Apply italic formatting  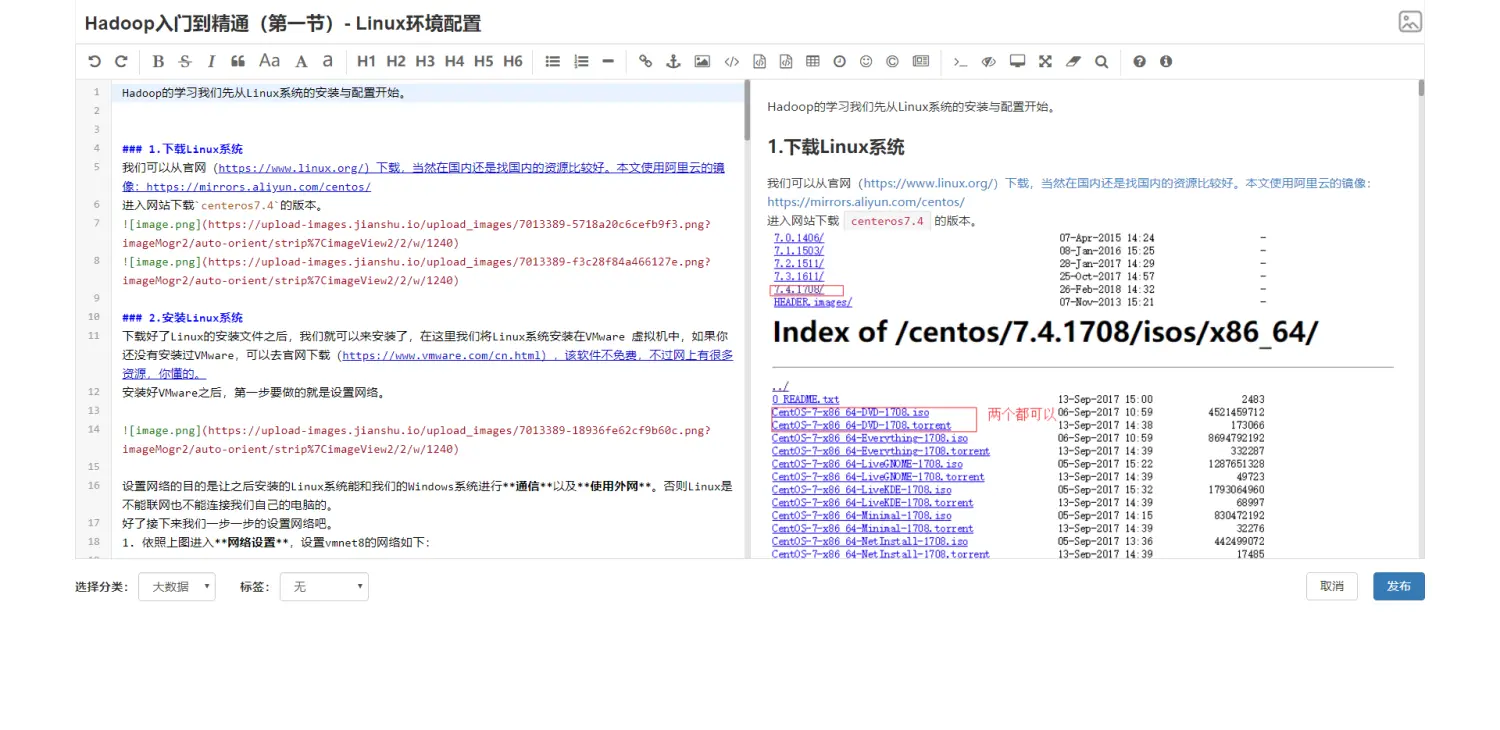point(211,61)
